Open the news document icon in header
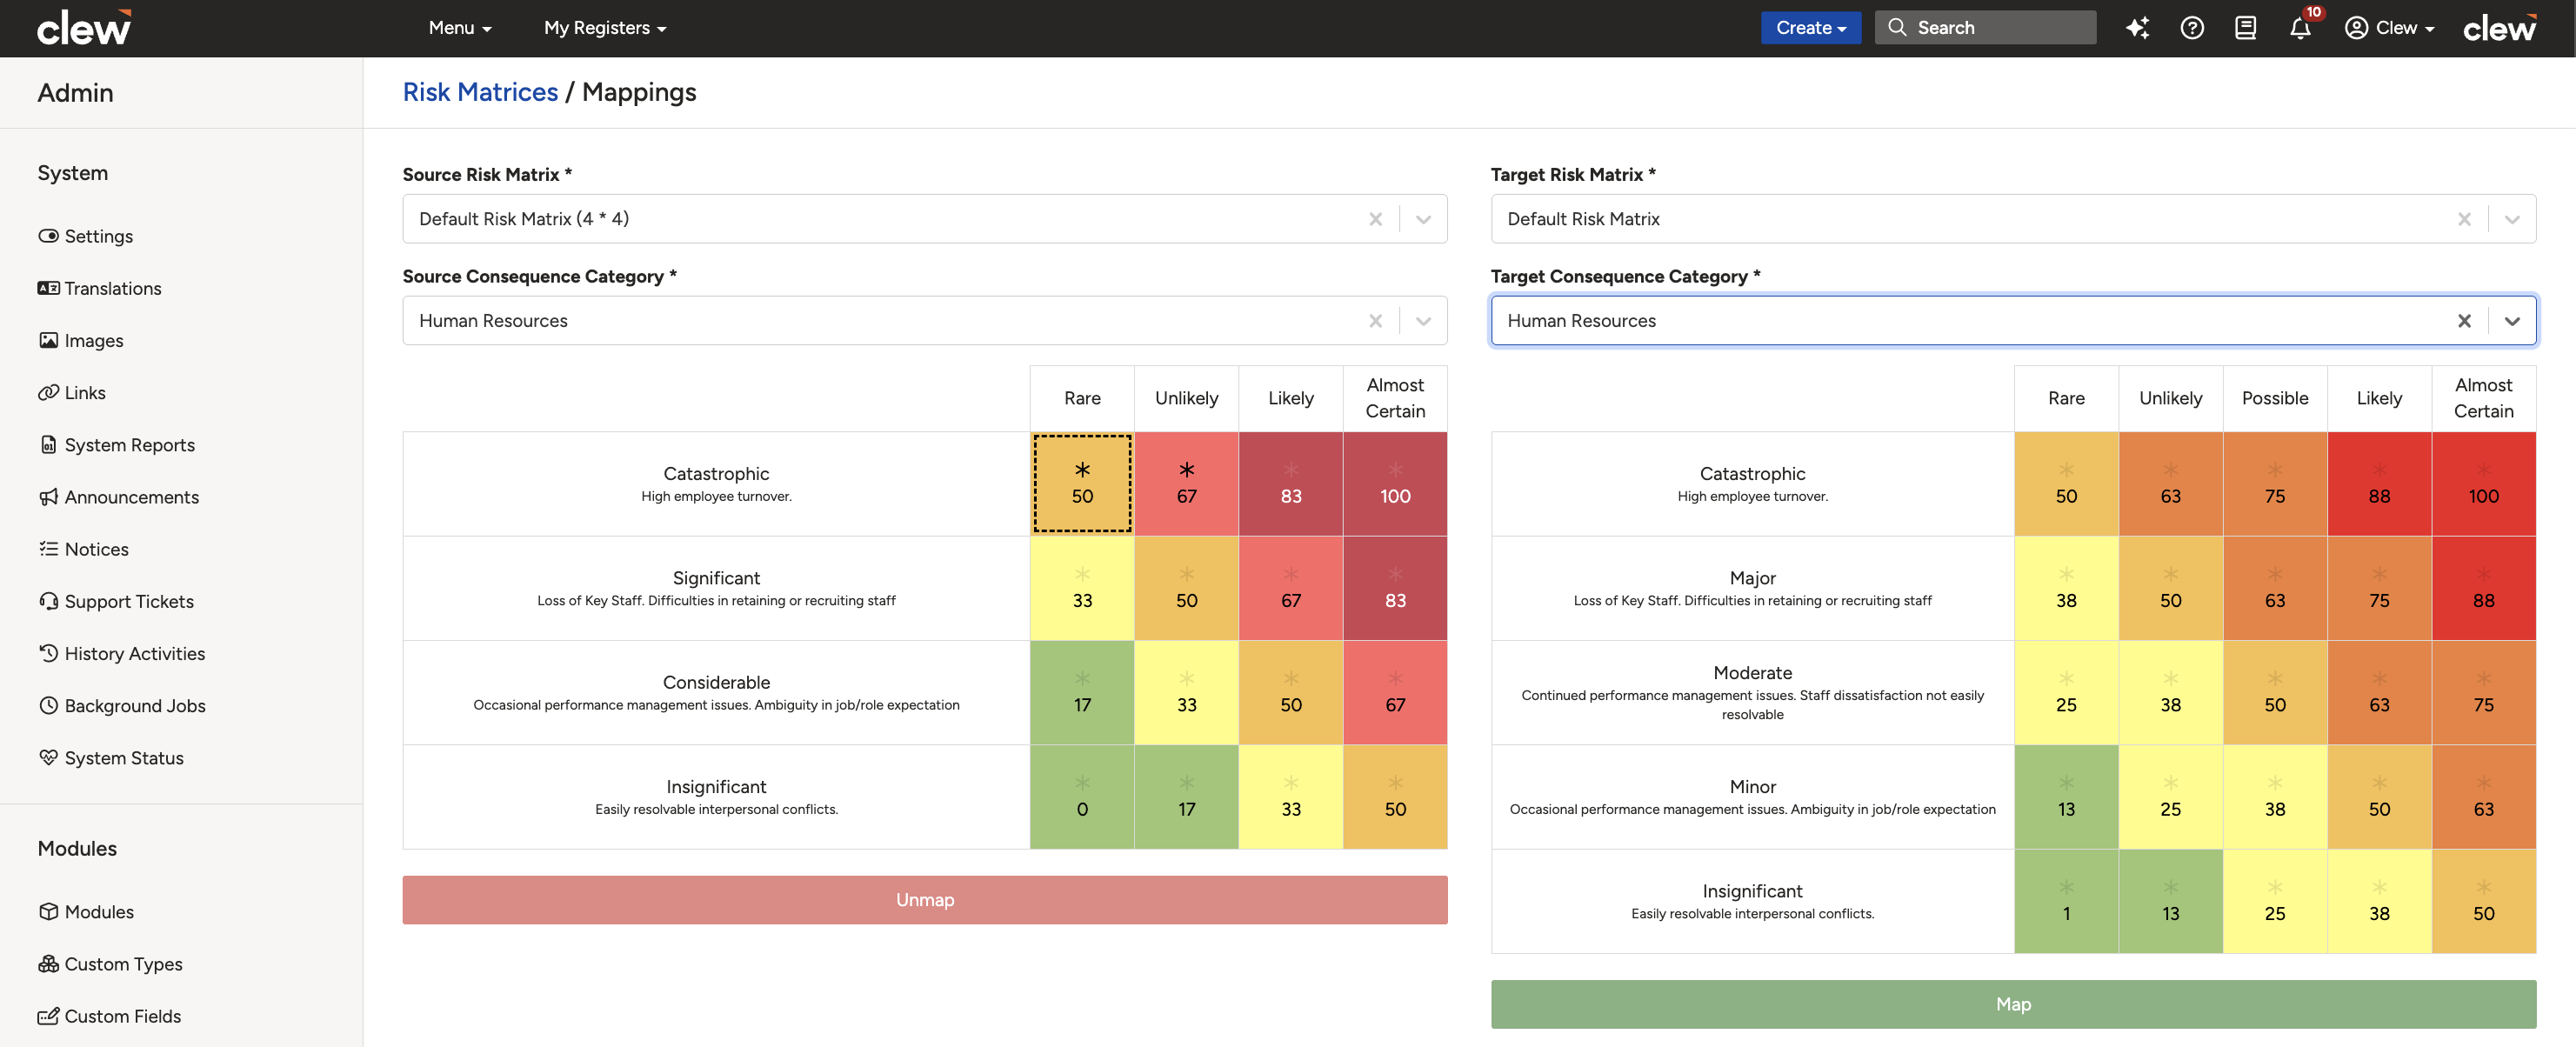 coord(2245,28)
